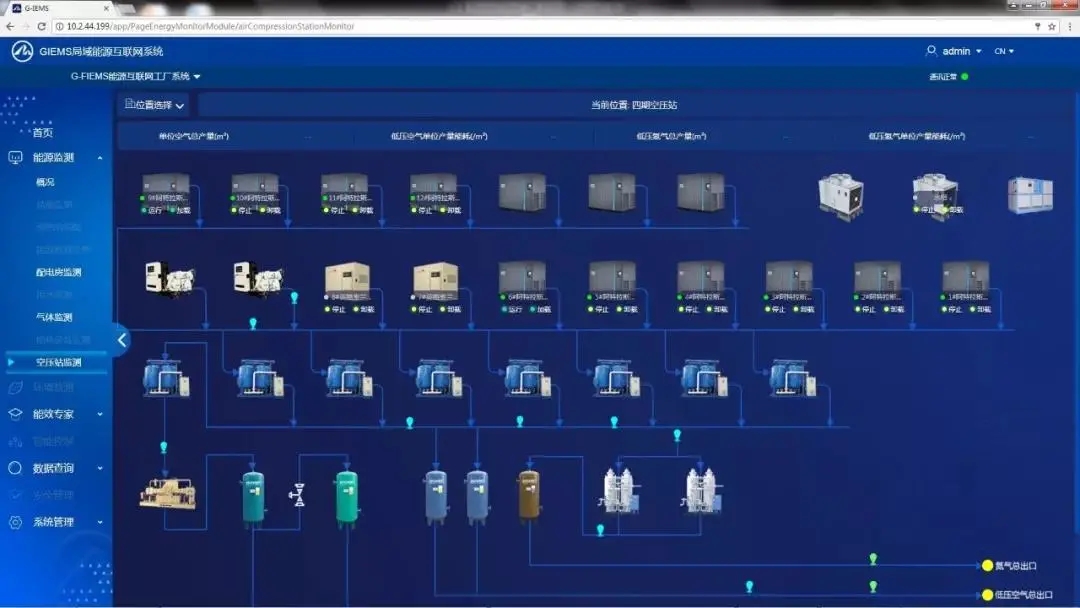Open the yellow chiller unit at bottom left

click(167, 493)
